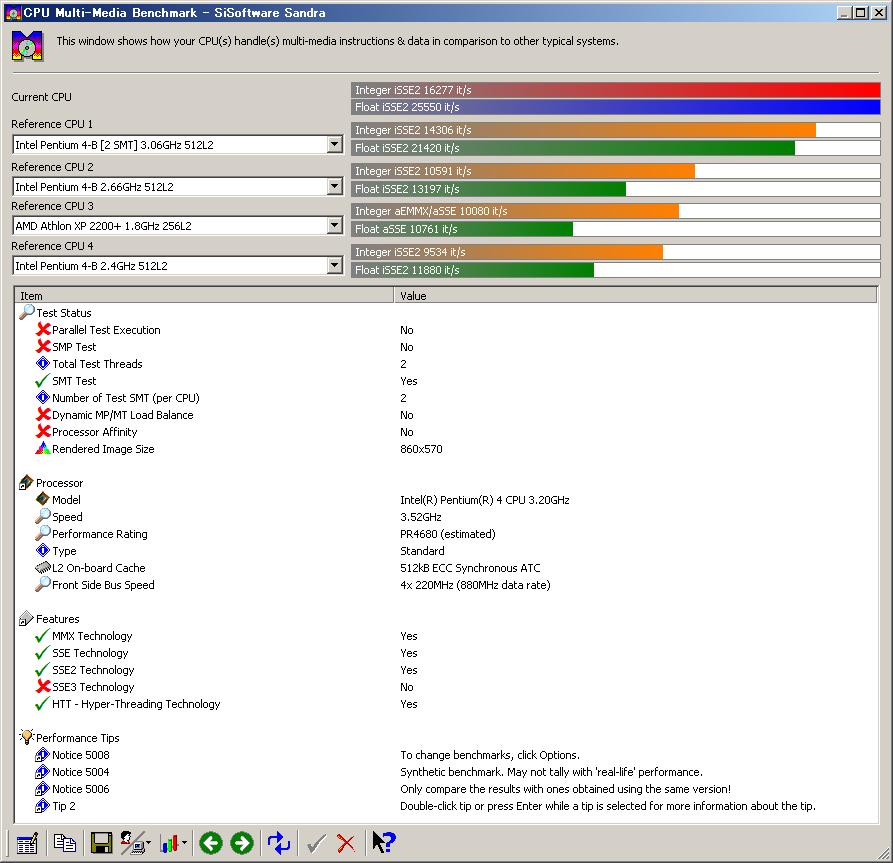Click the value PR4680 (estimated)

[x=448, y=534]
